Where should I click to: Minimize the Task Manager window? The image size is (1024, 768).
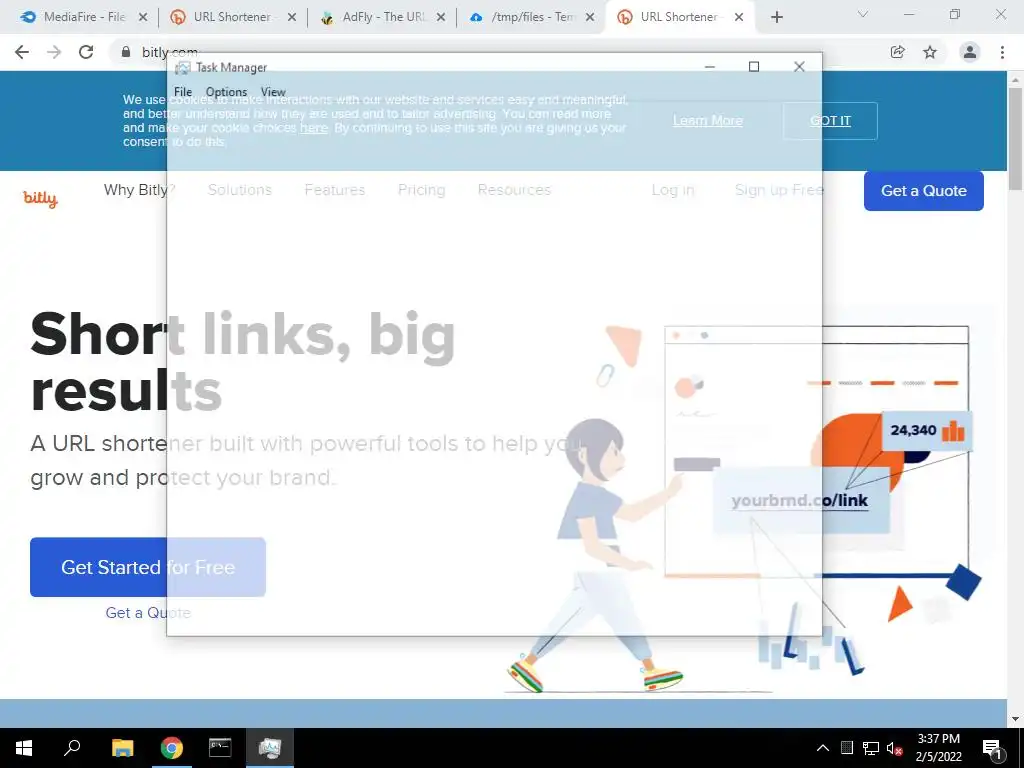(x=710, y=67)
